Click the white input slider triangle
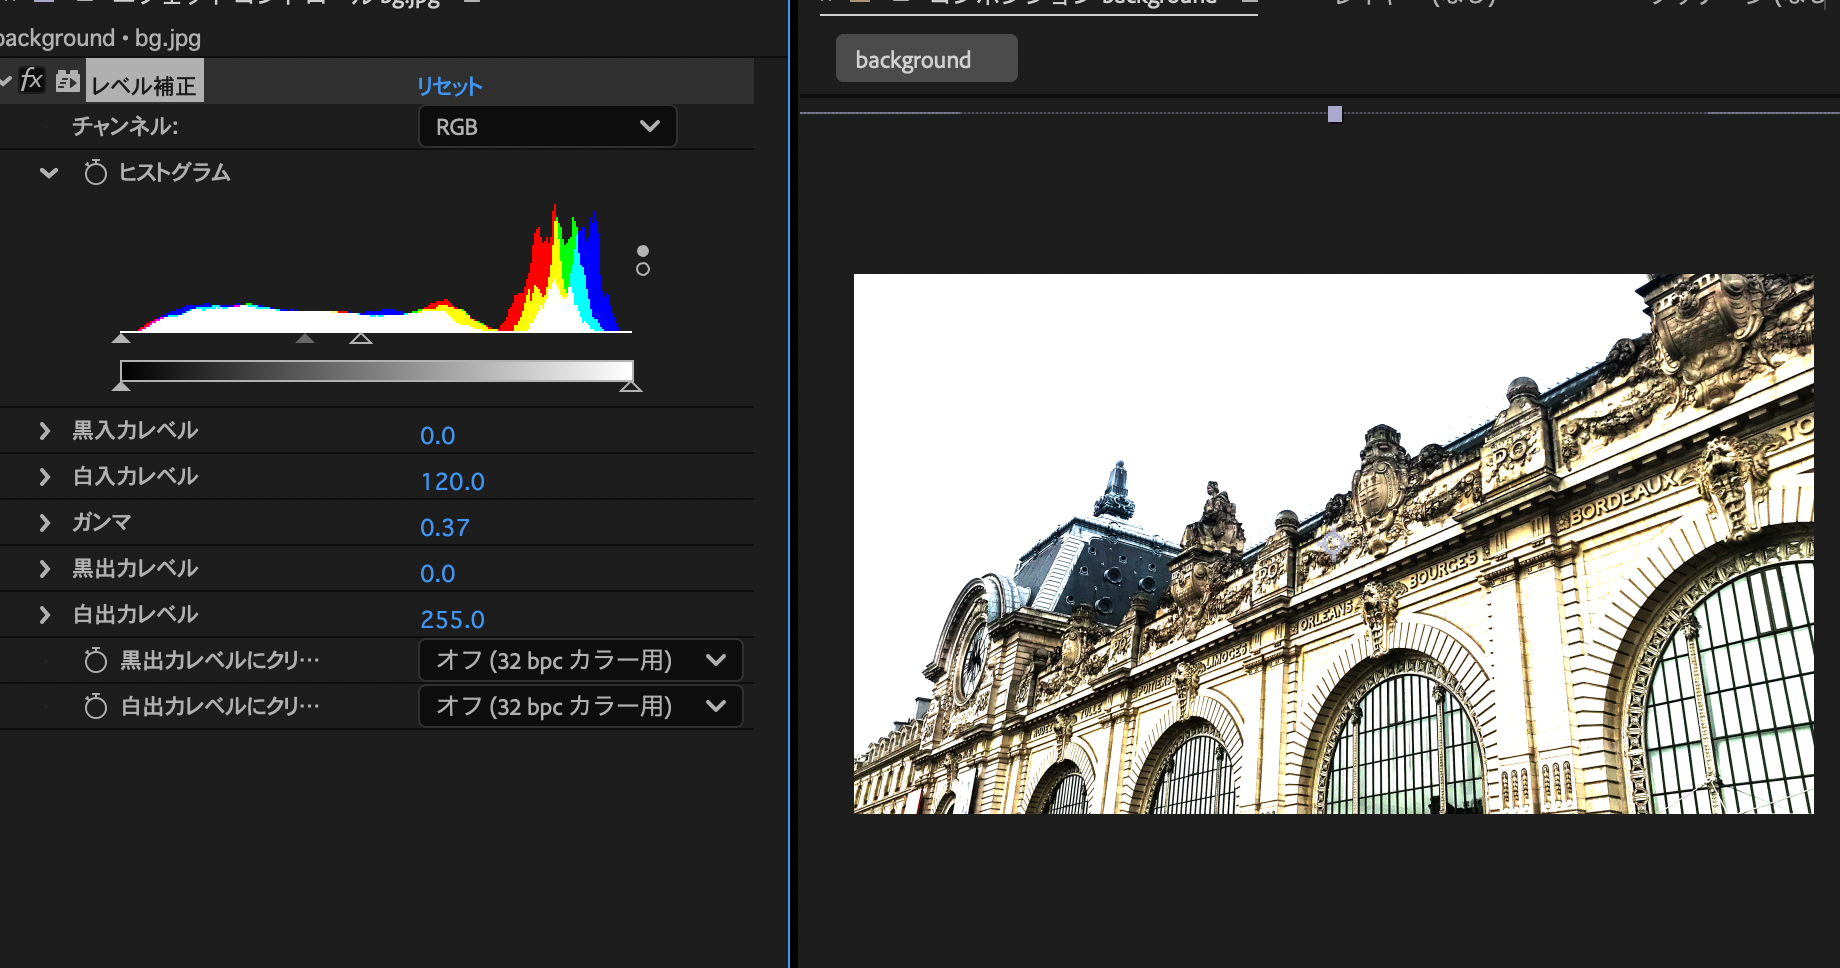The width and height of the screenshot is (1840, 968). pyautogui.click(x=361, y=339)
